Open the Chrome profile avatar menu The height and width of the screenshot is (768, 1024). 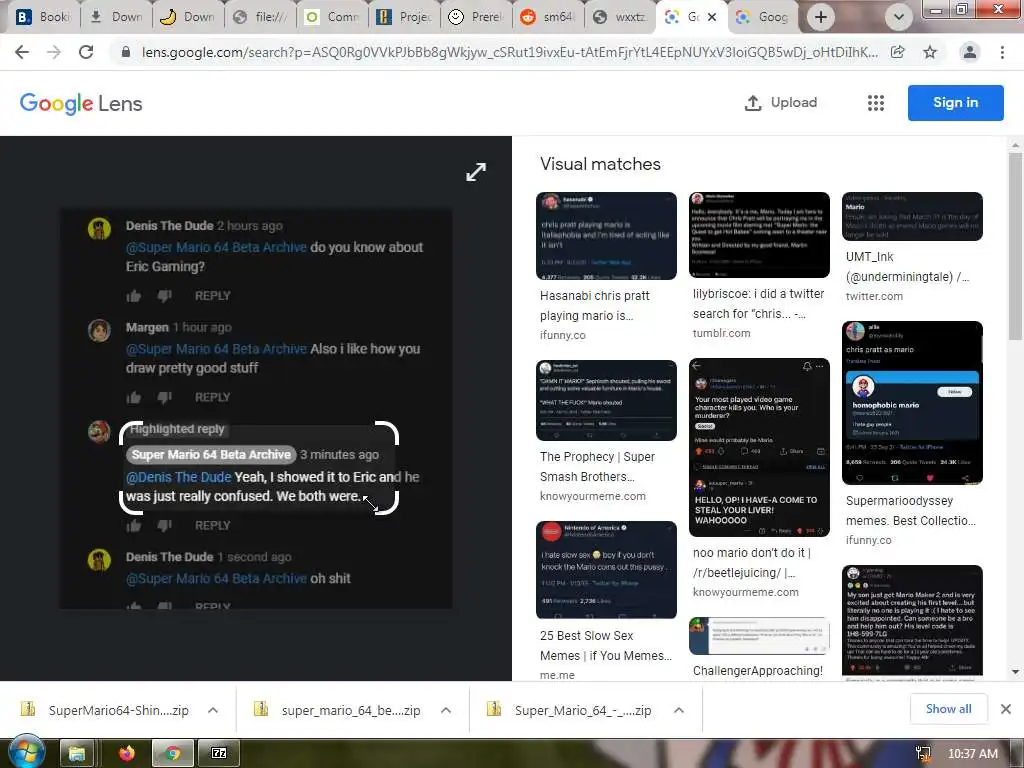tap(970, 52)
